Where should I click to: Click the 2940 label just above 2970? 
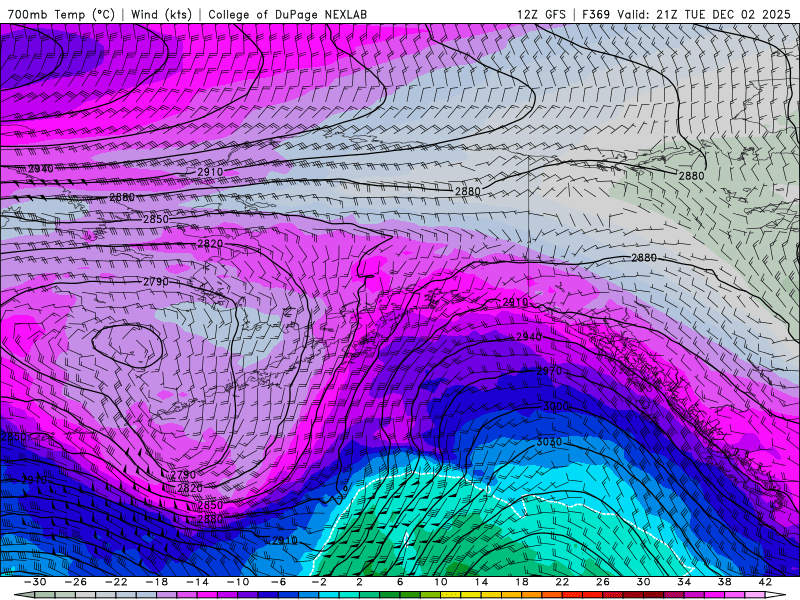point(529,337)
